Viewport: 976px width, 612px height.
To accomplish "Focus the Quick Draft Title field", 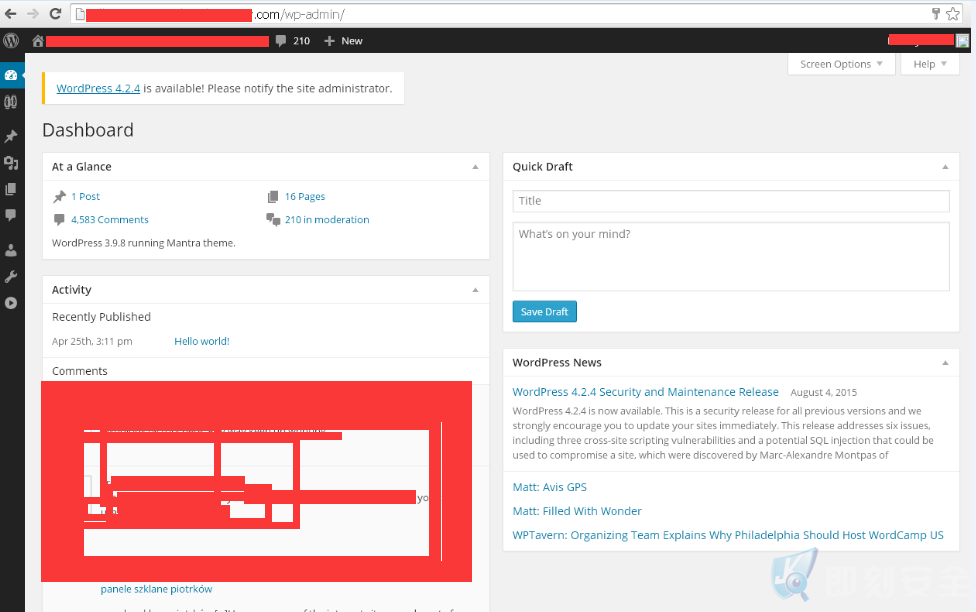I will coord(731,201).
